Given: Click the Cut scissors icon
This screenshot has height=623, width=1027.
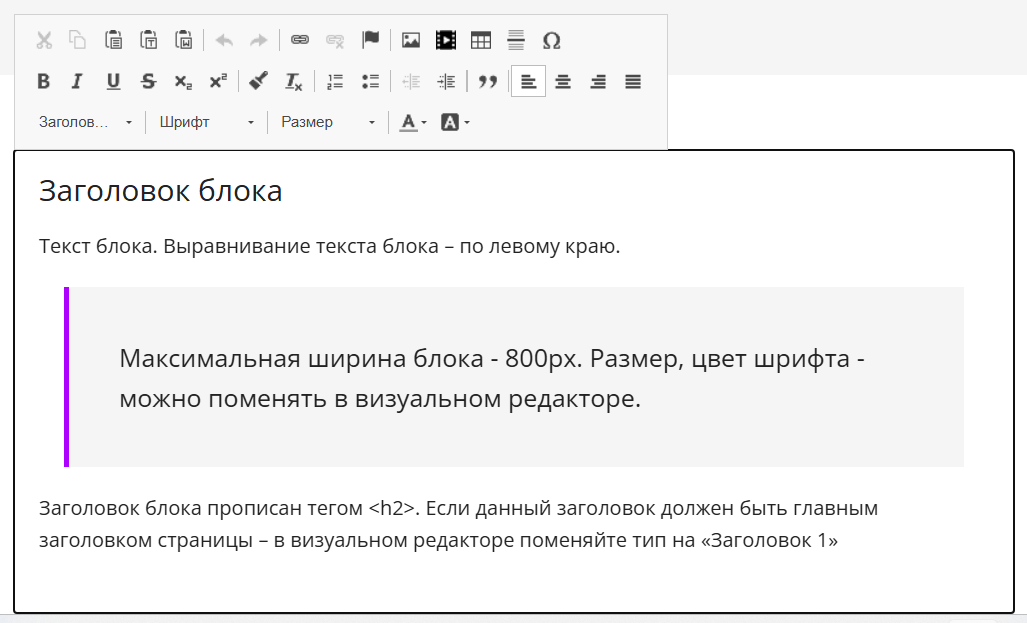Looking at the screenshot, I should point(44,41).
